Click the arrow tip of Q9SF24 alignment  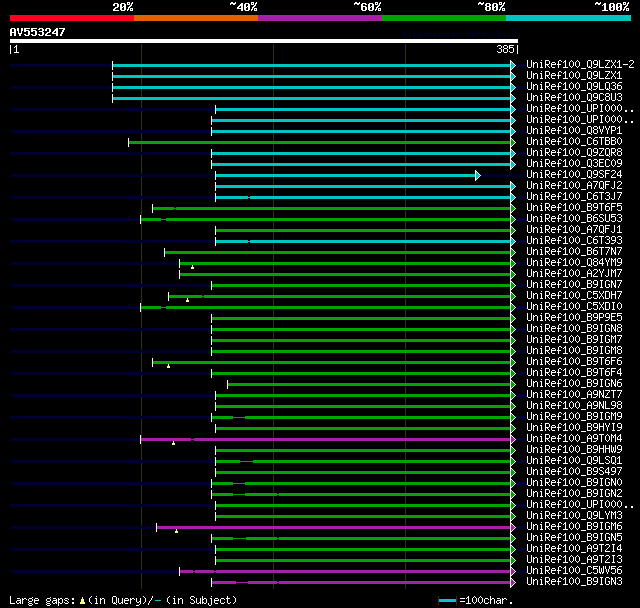point(478,176)
